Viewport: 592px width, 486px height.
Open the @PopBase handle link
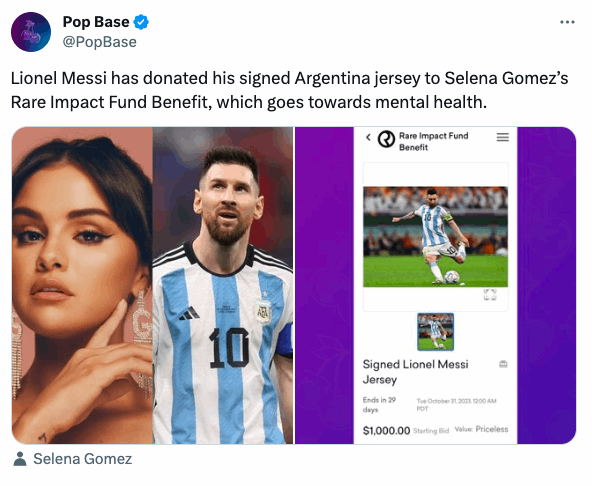click(100, 42)
